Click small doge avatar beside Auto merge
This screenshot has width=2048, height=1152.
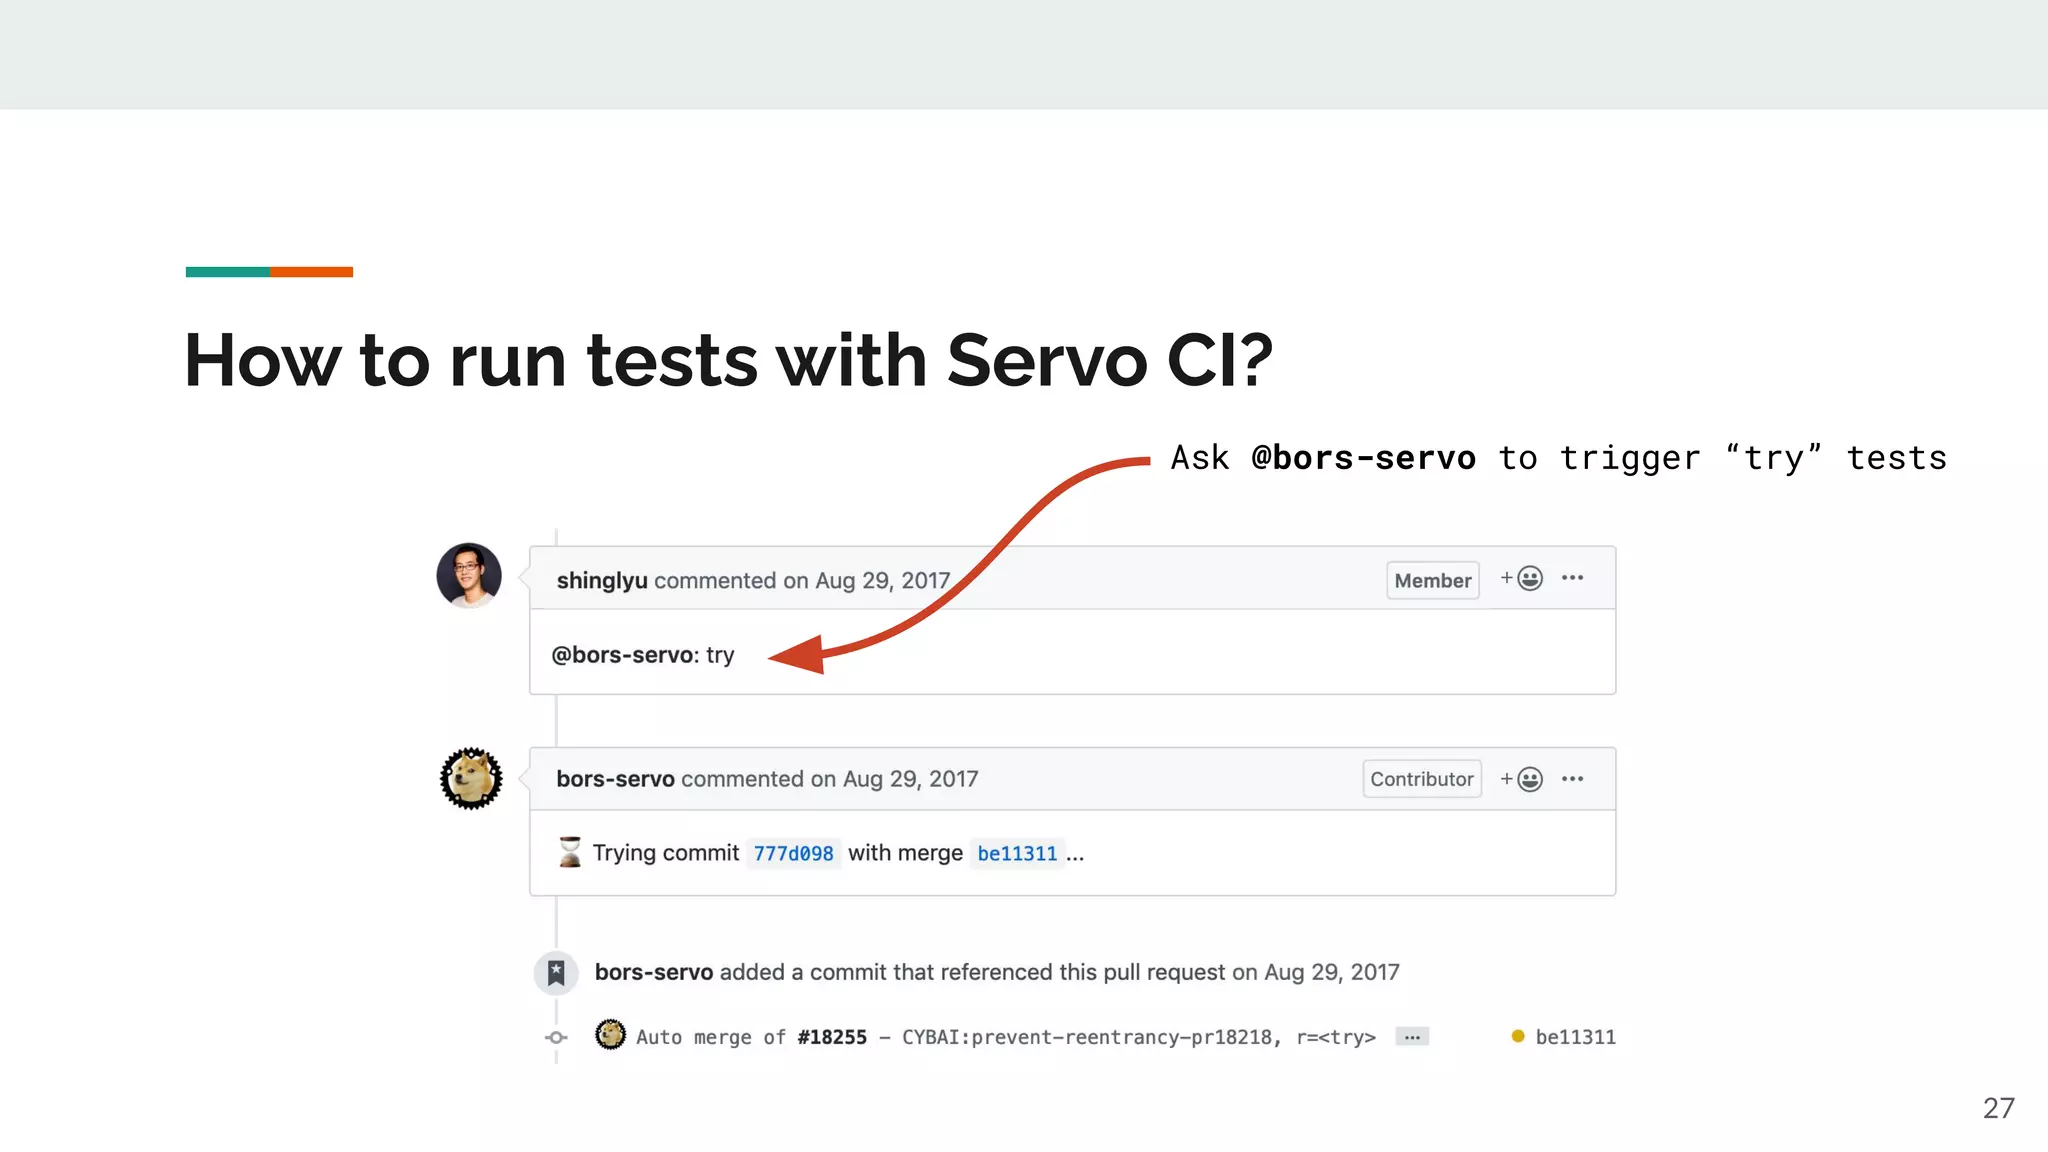click(610, 1035)
